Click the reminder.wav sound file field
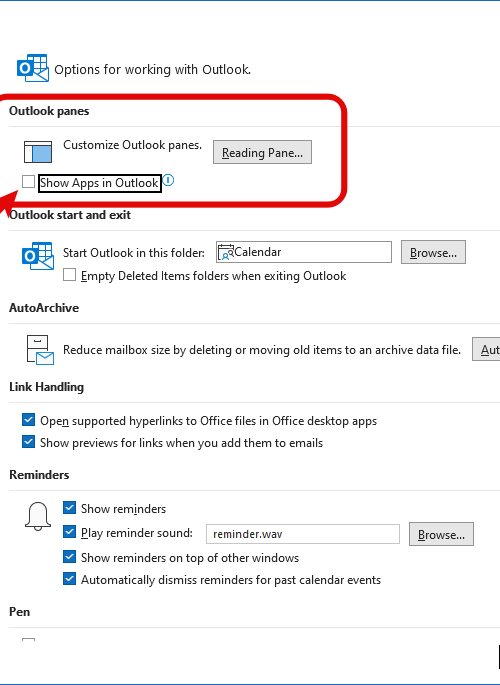 [303, 534]
